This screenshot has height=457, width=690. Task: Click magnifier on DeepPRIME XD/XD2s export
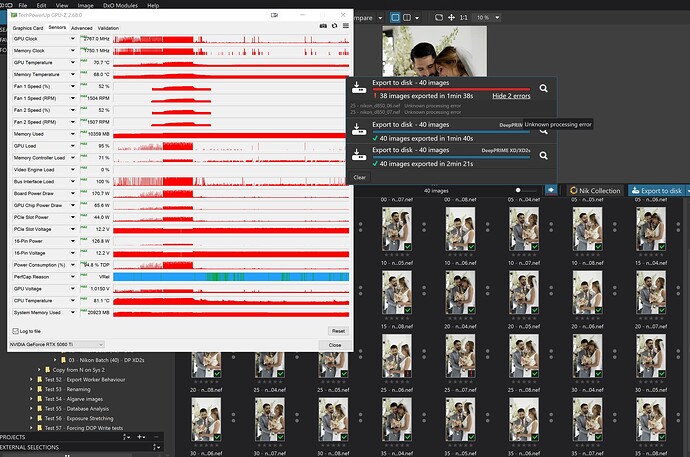543,153
